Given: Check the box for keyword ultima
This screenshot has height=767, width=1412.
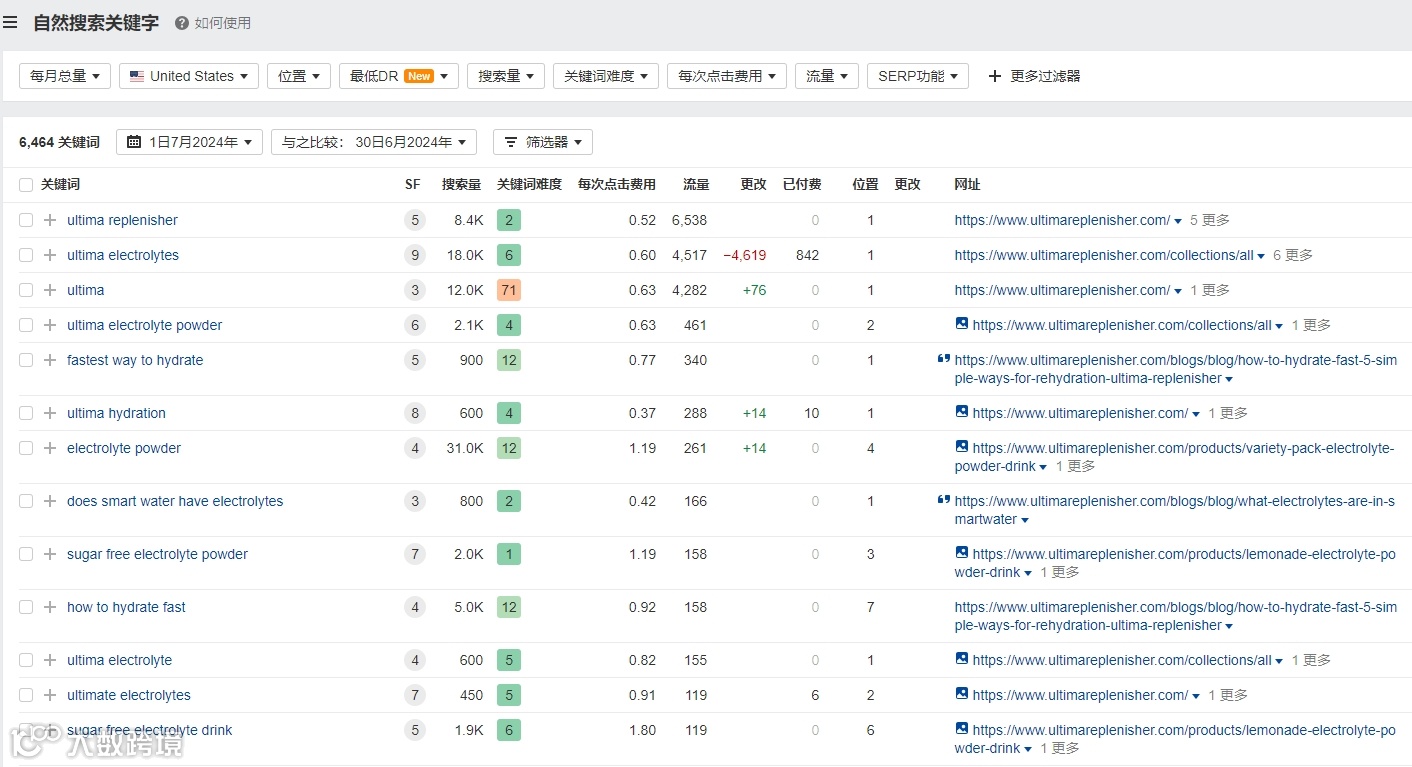Looking at the screenshot, I should tap(26, 290).
